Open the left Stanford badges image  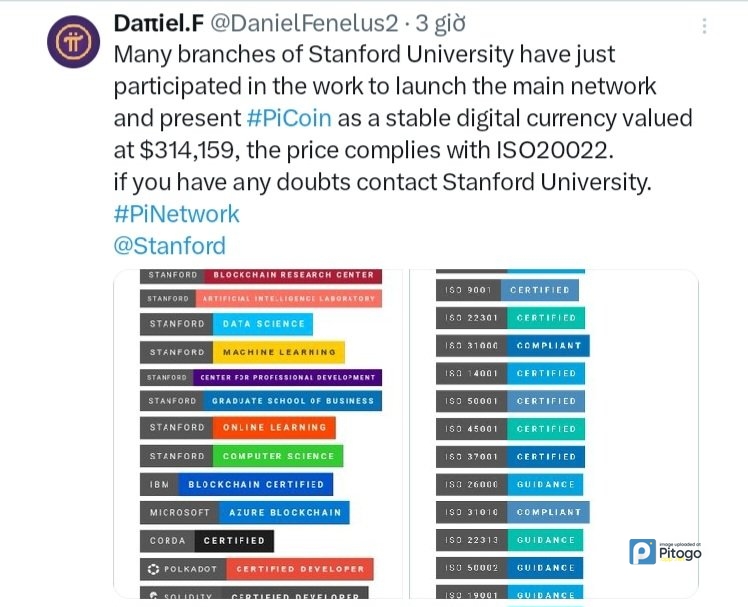(260, 435)
